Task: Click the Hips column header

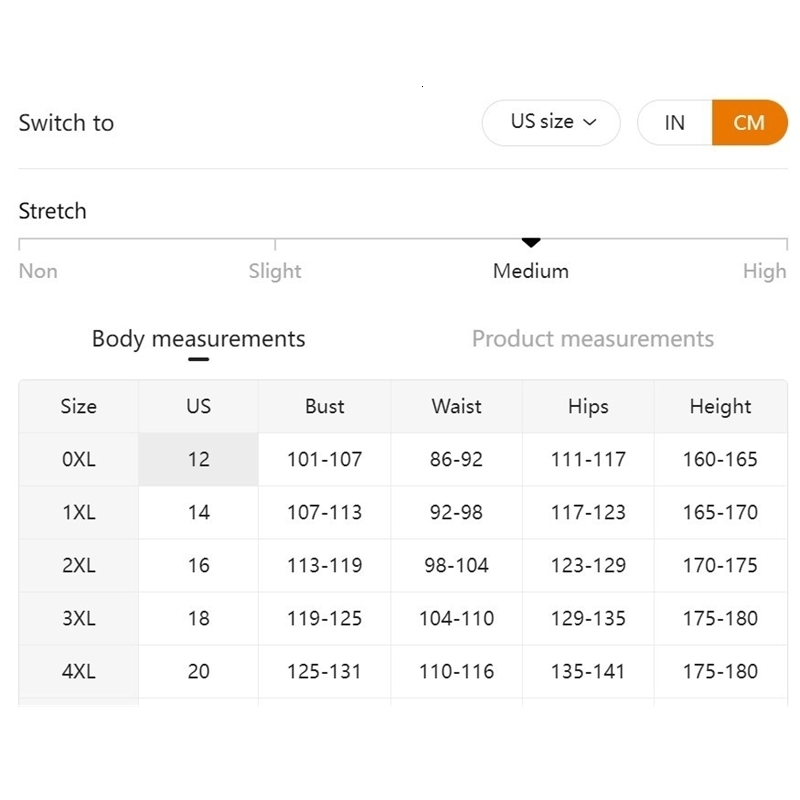Action: (588, 407)
